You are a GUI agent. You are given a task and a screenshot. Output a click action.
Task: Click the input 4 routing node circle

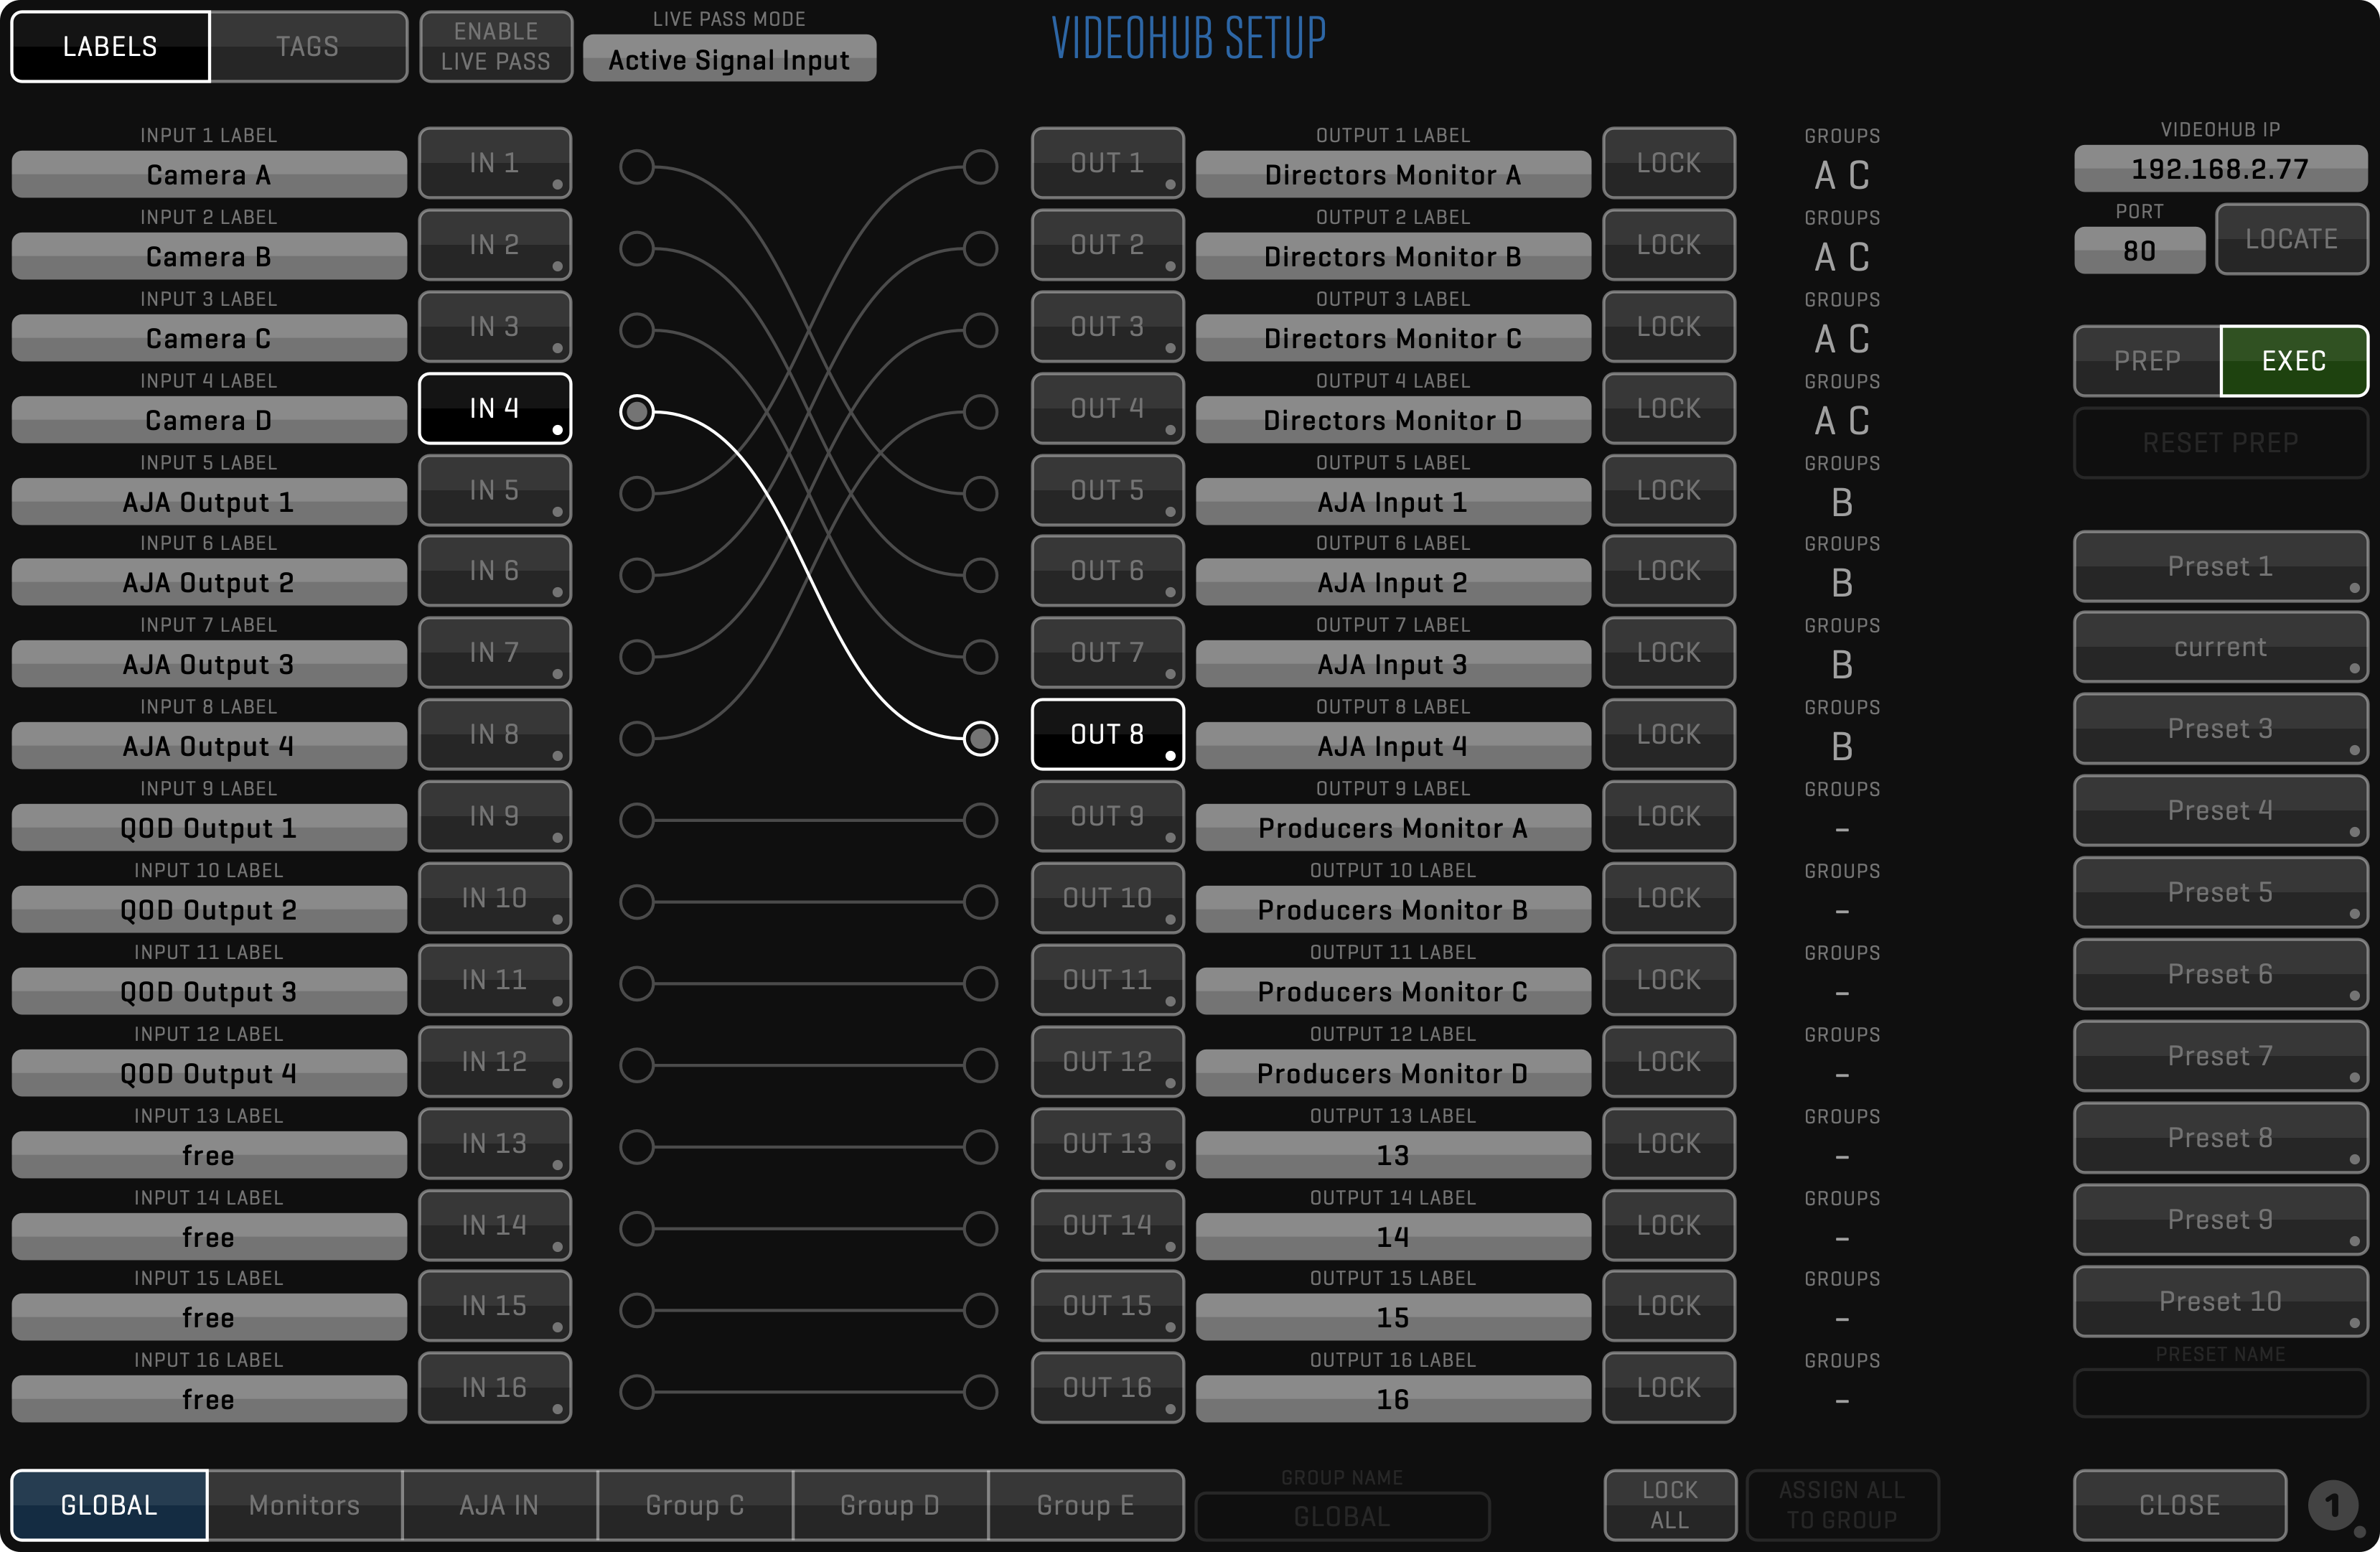point(636,411)
